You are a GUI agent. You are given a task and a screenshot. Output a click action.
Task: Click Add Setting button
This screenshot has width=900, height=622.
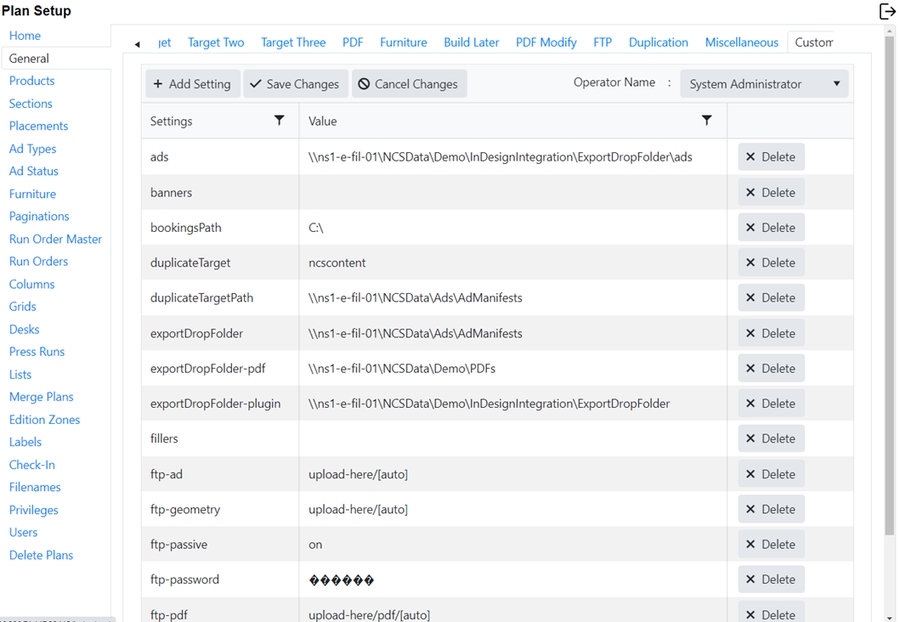click(x=192, y=84)
